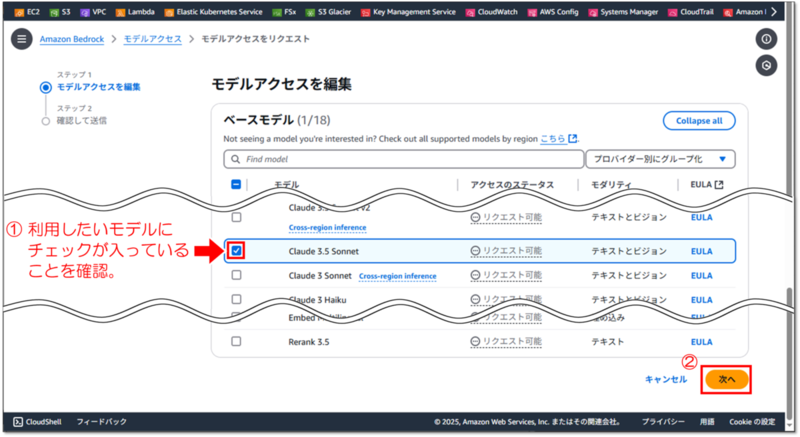
Task: Open the FSx service shortcut
Action: [x=284, y=12]
